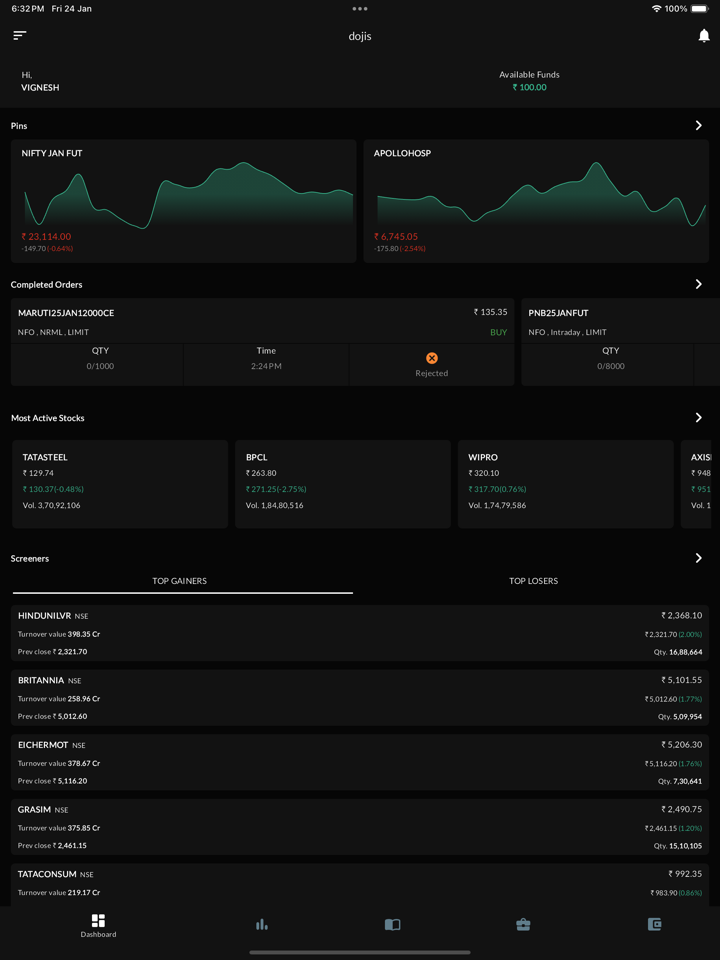The width and height of the screenshot is (720, 960).
Task: Open the TATASTEEL stock card
Action: click(x=119, y=484)
